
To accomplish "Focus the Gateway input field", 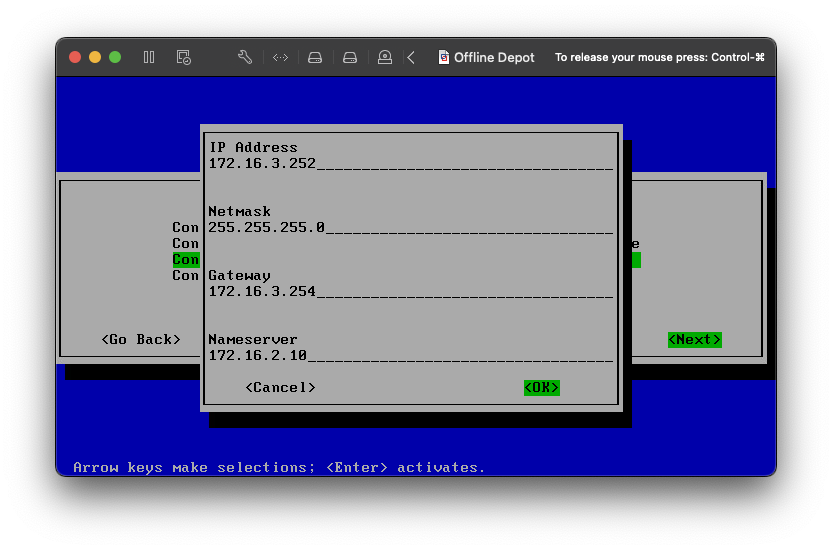I will [x=410, y=292].
